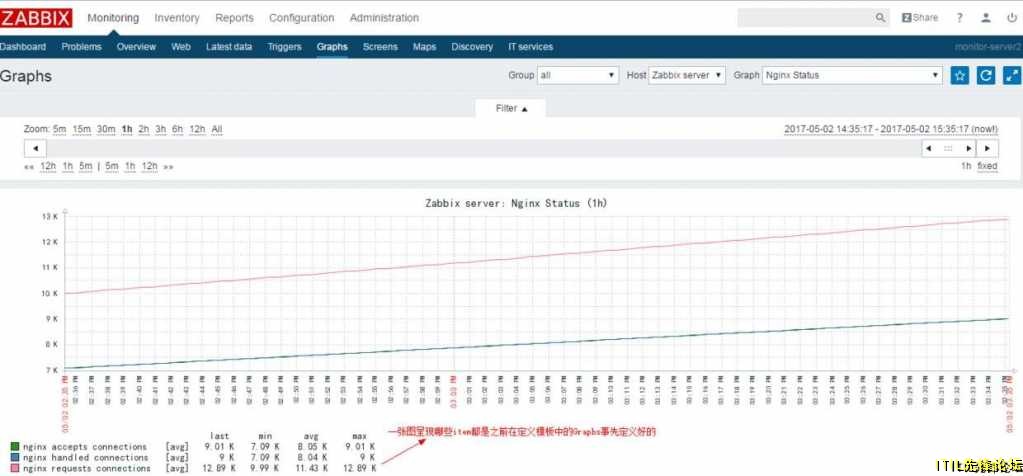Go to IT services tab
This screenshot has width=1023, height=476.
[530, 47]
